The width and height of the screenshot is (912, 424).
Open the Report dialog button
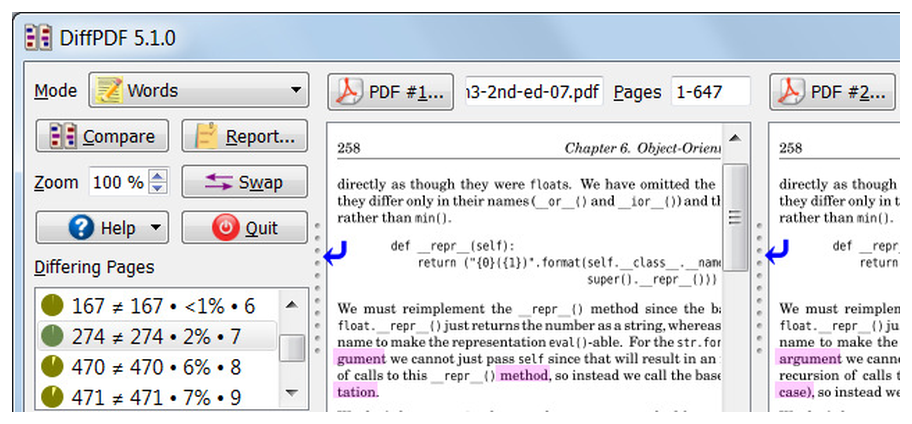245,137
